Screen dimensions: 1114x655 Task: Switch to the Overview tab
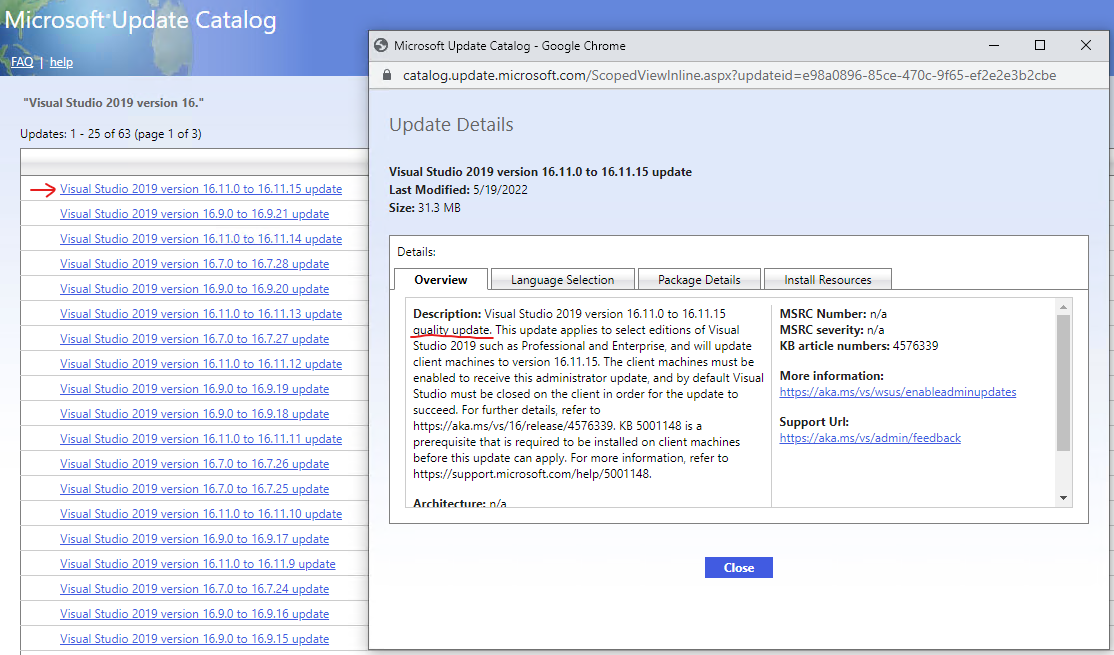tap(440, 280)
